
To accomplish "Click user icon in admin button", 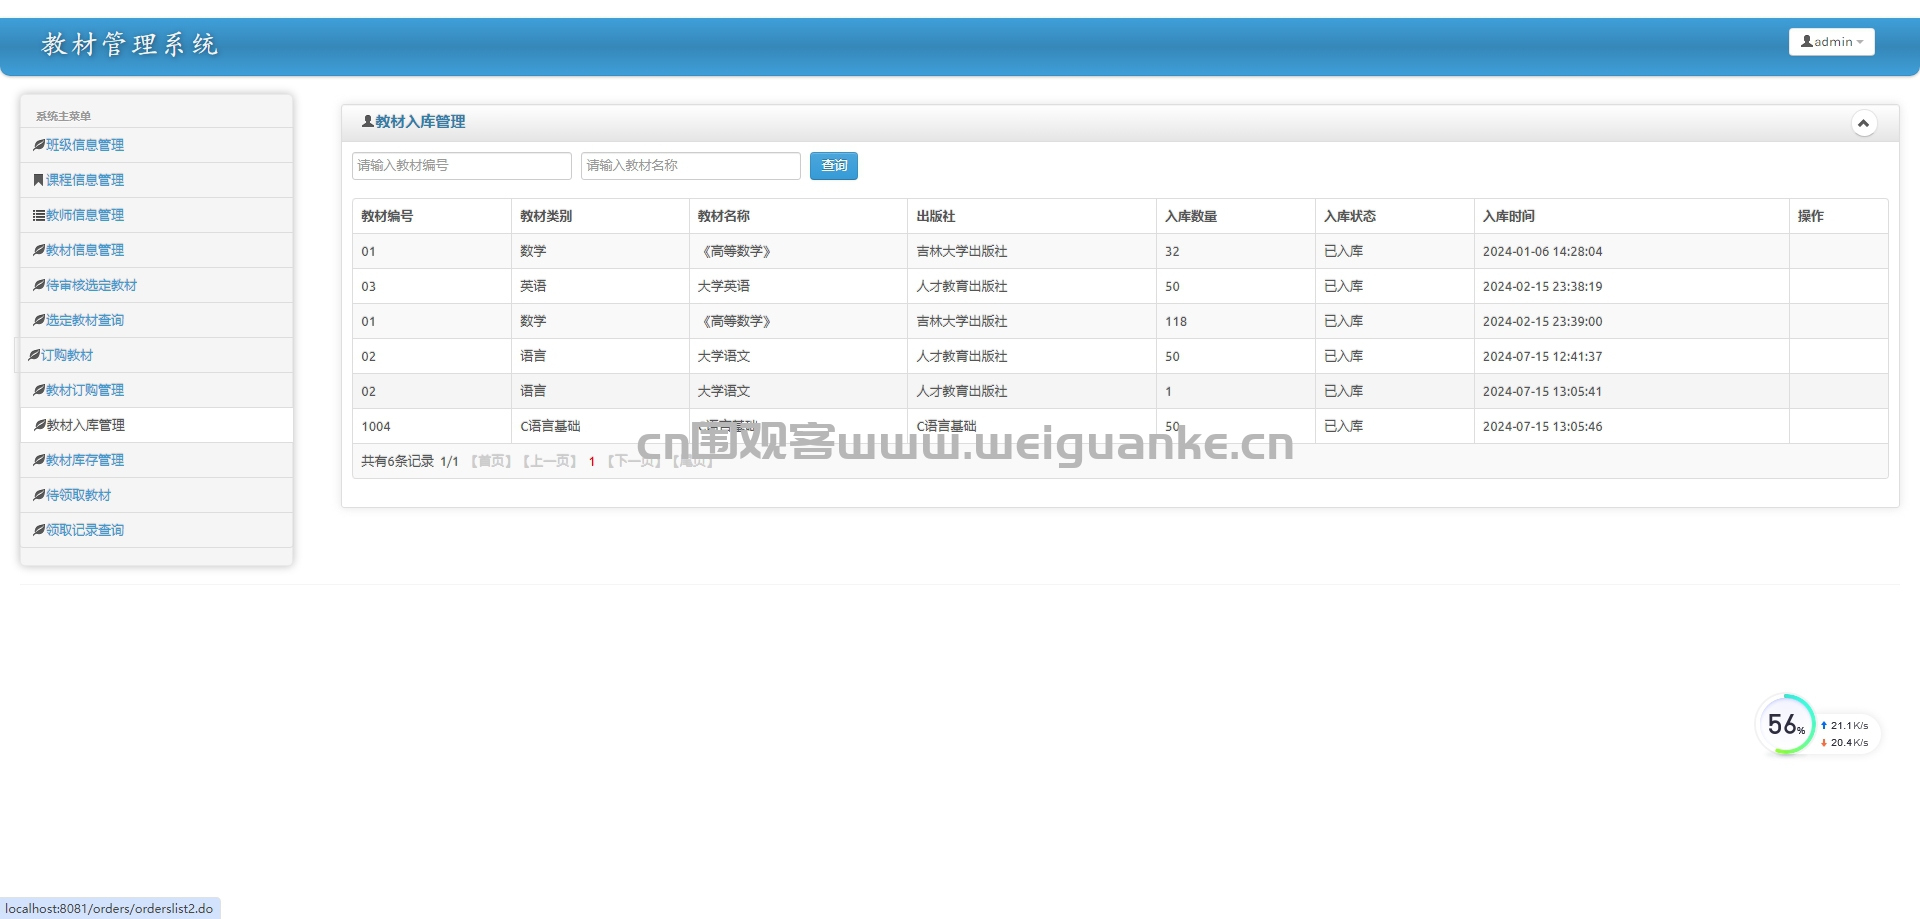I will point(1807,42).
